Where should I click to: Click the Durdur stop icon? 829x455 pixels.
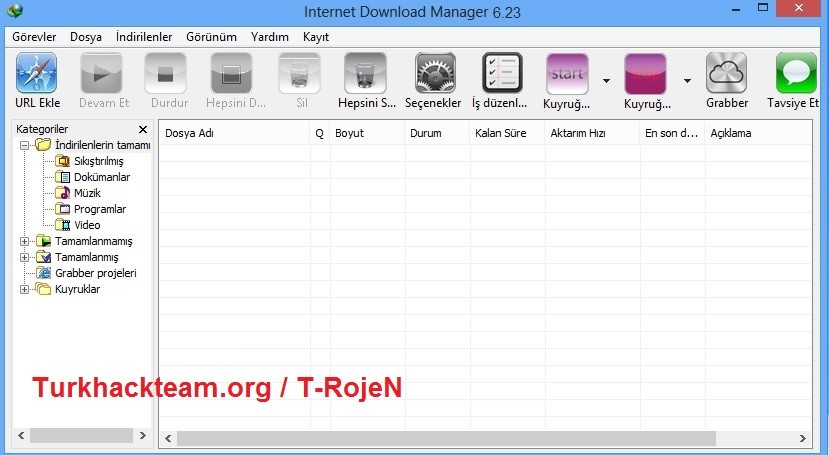point(165,73)
